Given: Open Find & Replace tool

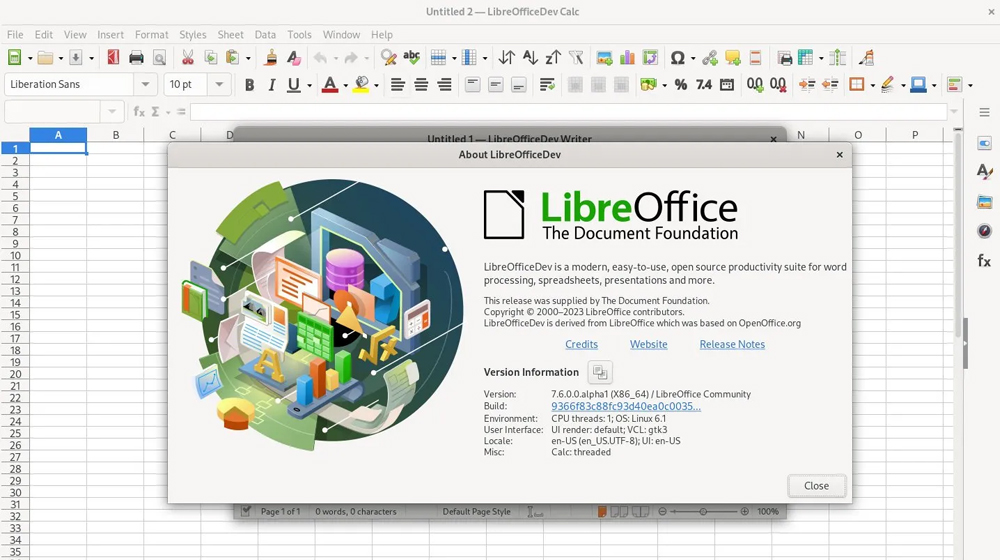Looking at the screenshot, I should click(388, 58).
